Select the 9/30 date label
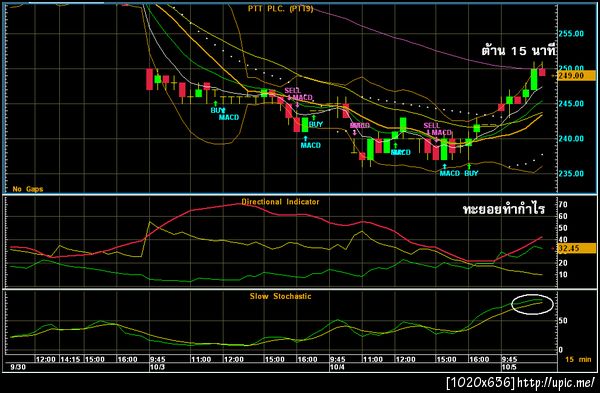The height and width of the screenshot is (393, 600). 17,367
